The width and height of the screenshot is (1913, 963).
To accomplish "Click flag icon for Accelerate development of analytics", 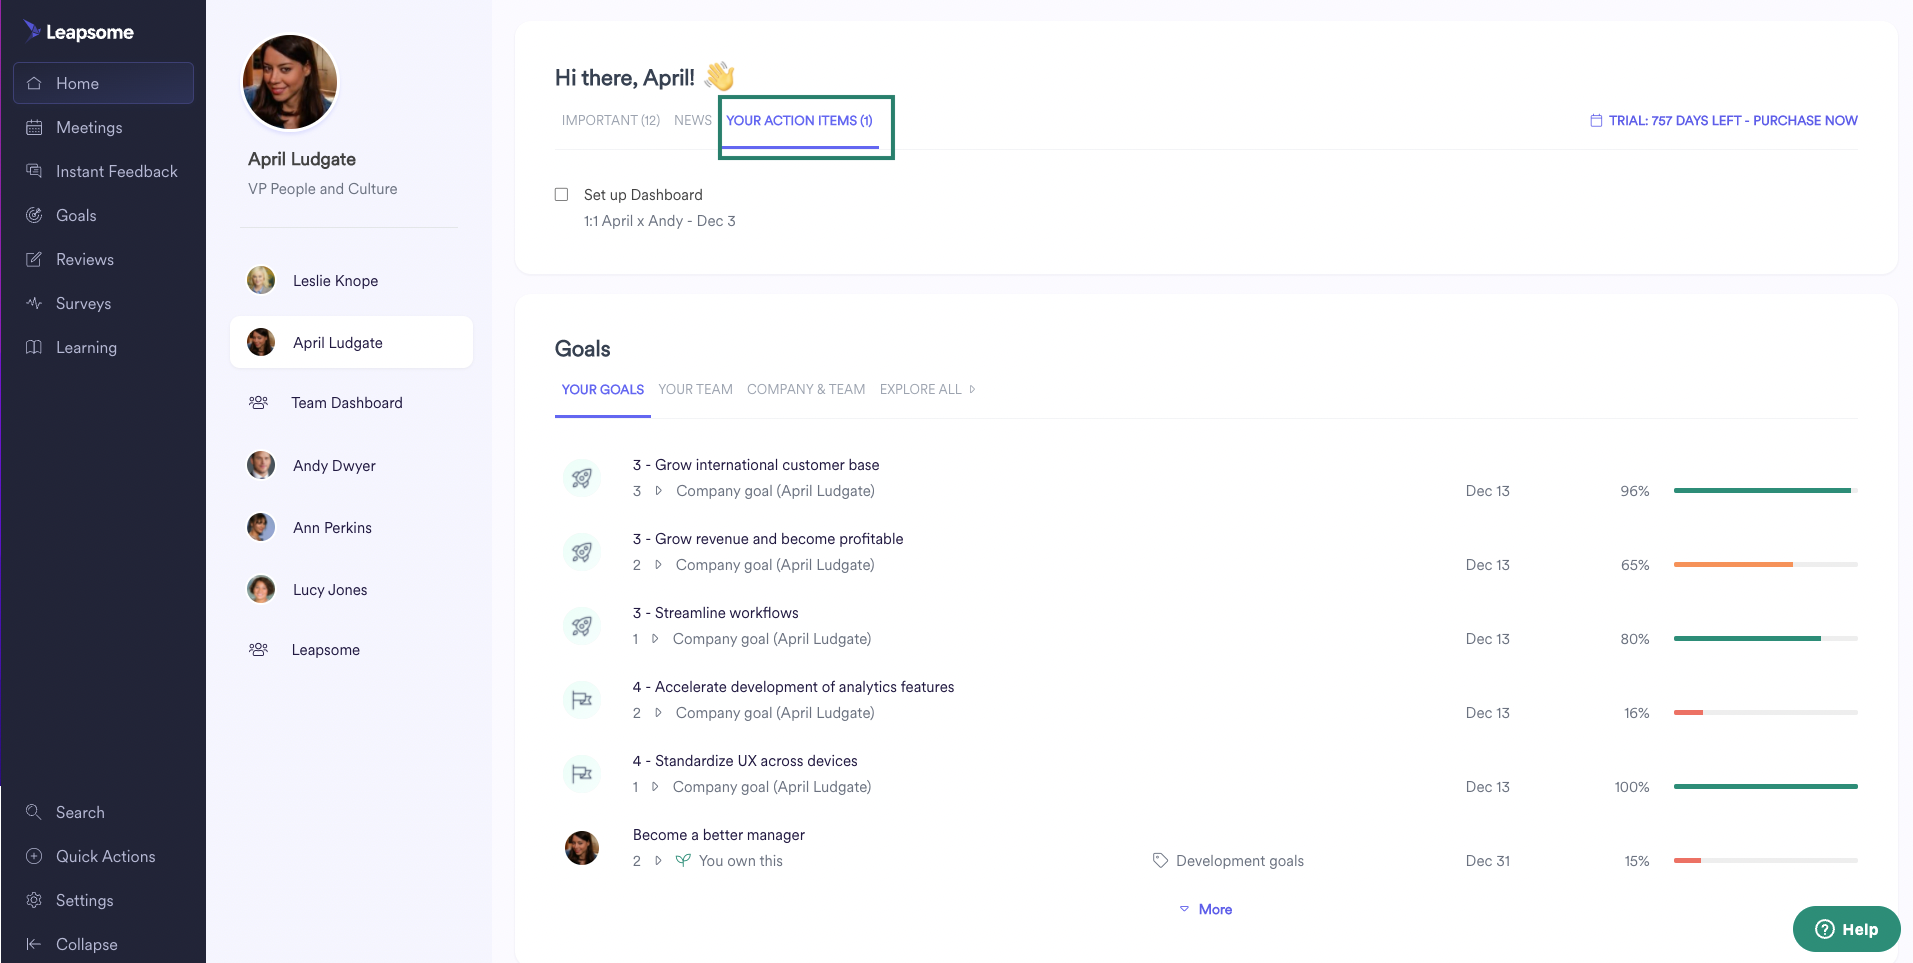I will (582, 700).
